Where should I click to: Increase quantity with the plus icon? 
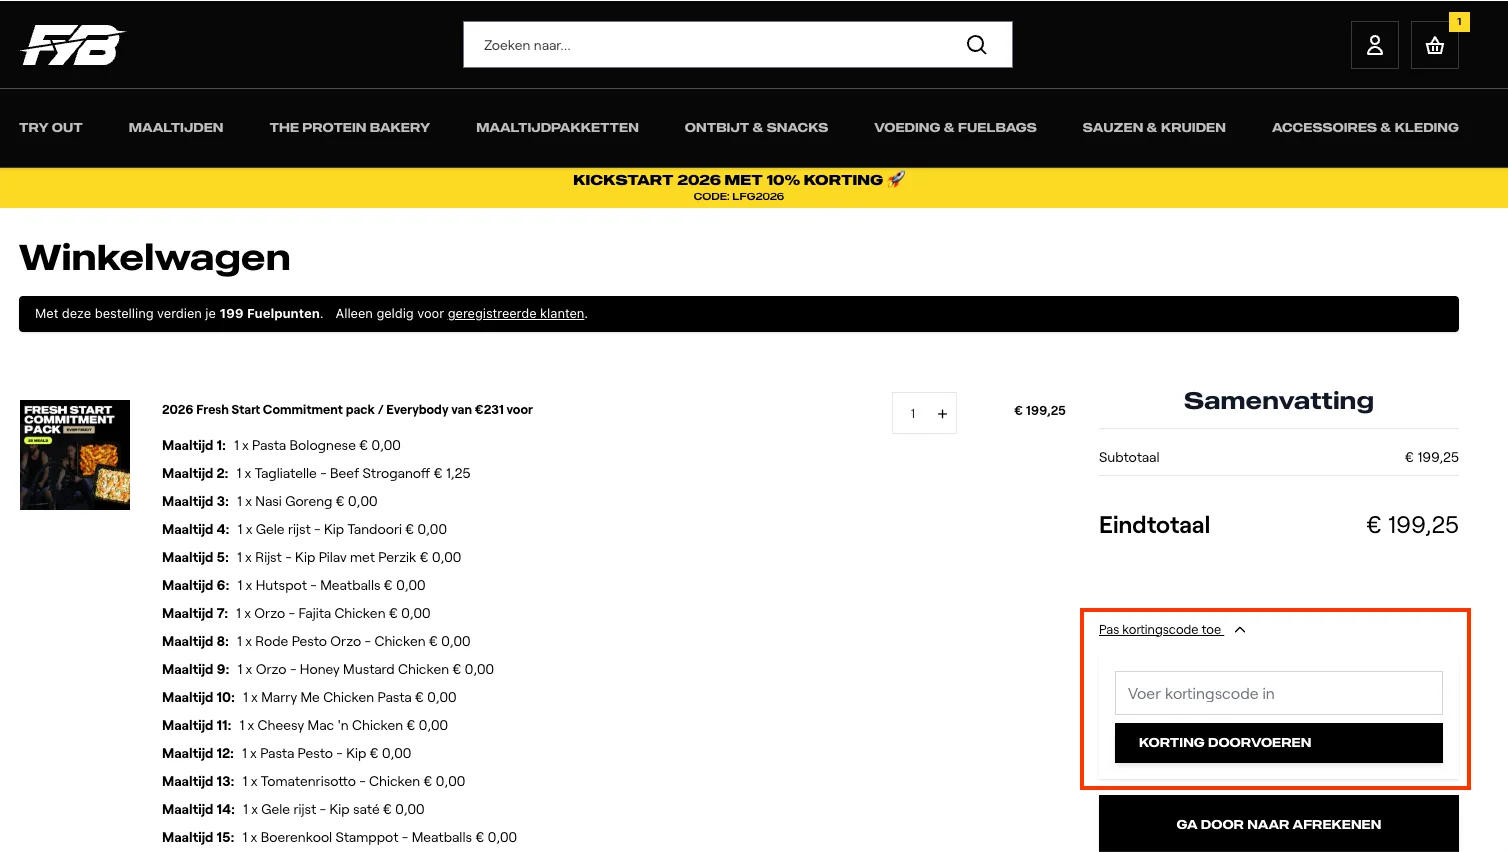tap(942, 414)
